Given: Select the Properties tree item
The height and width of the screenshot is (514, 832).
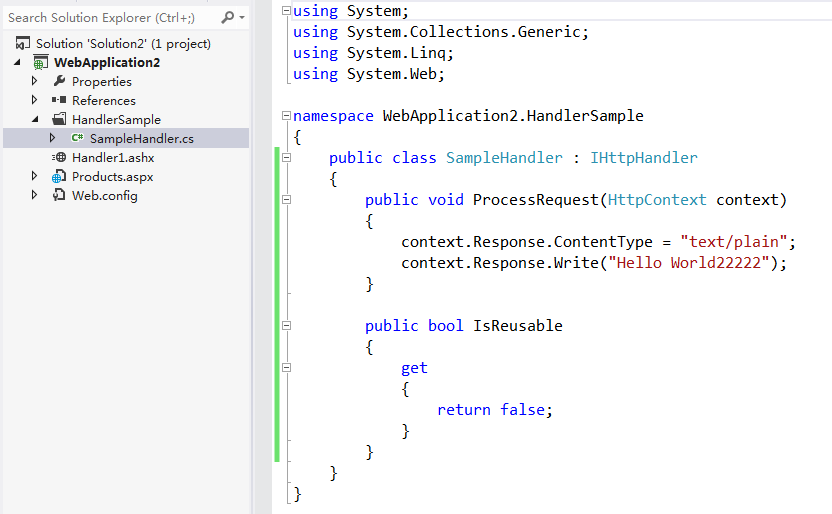Looking at the screenshot, I should pos(102,82).
